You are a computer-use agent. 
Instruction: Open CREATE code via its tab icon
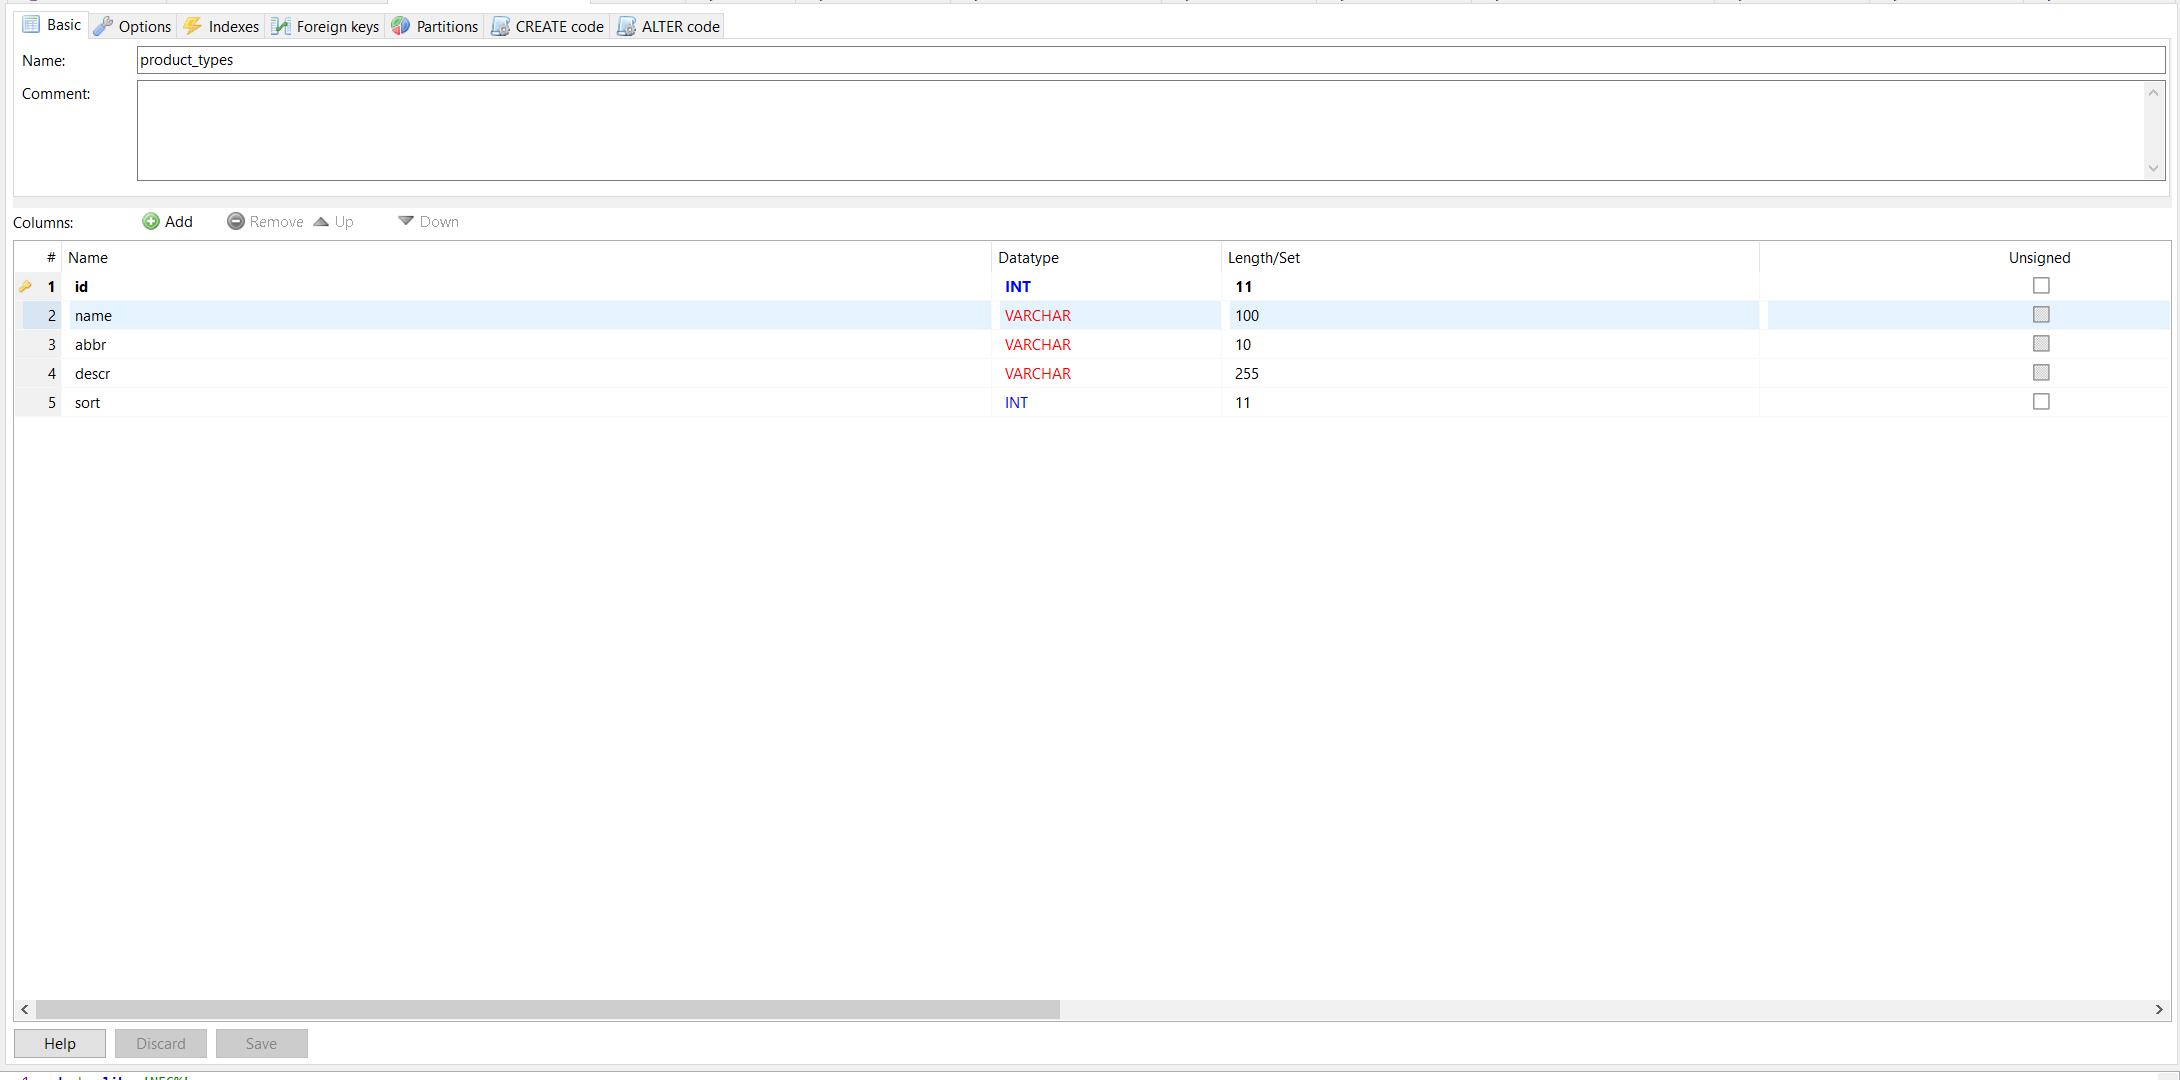tap(500, 26)
